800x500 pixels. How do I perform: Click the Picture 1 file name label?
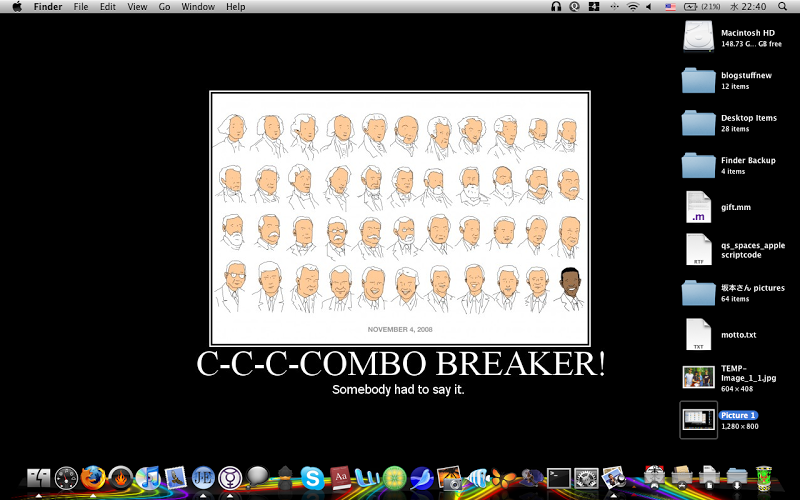coord(738,415)
